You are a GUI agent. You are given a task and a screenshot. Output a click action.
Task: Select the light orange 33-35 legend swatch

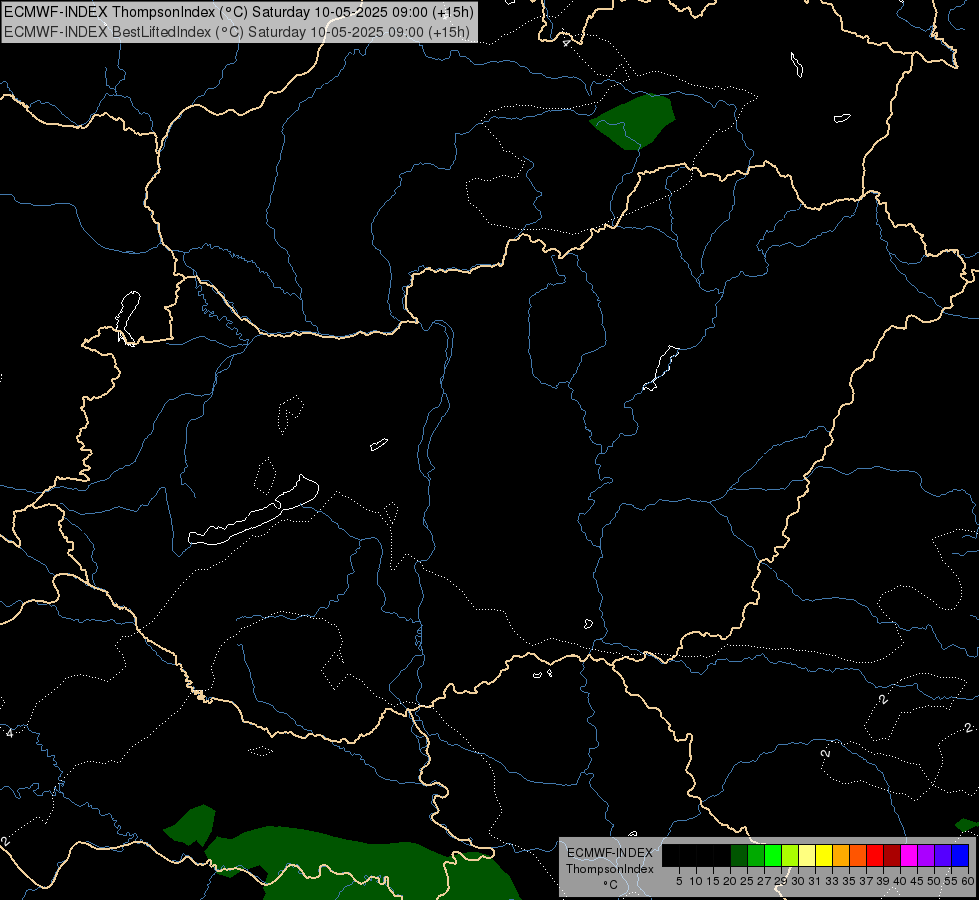(841, 855)
